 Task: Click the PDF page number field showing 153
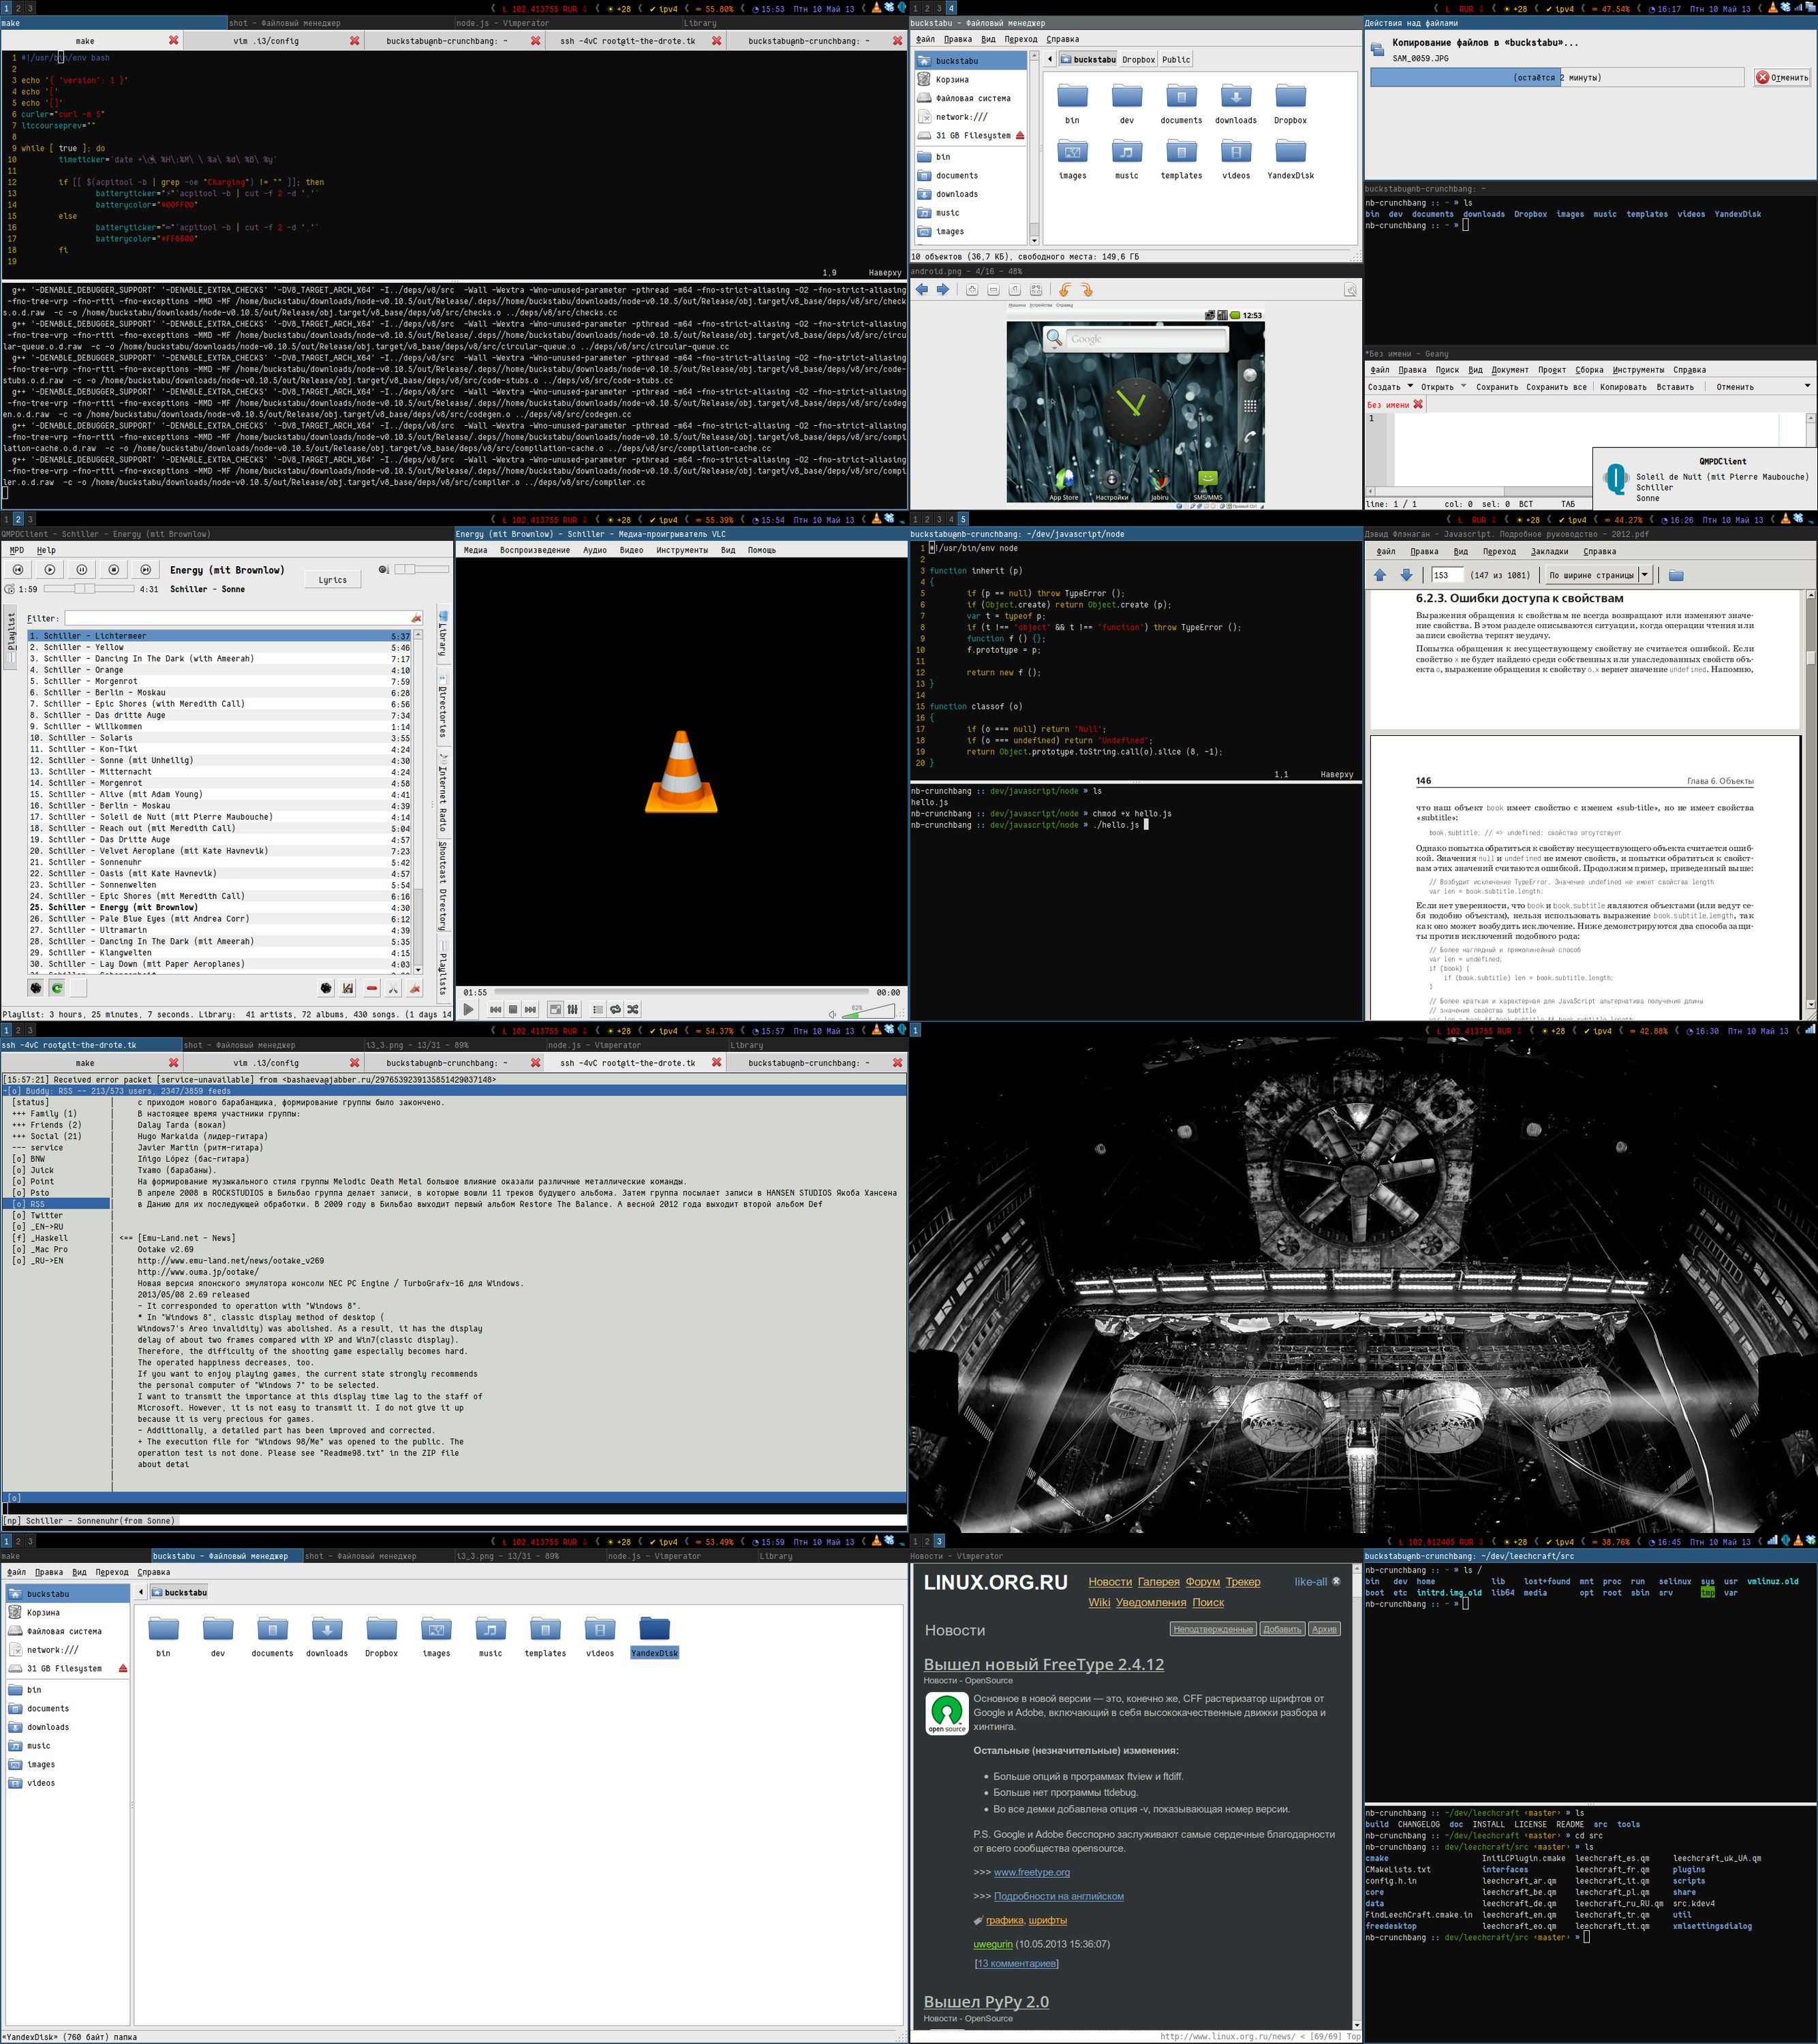1447,575
